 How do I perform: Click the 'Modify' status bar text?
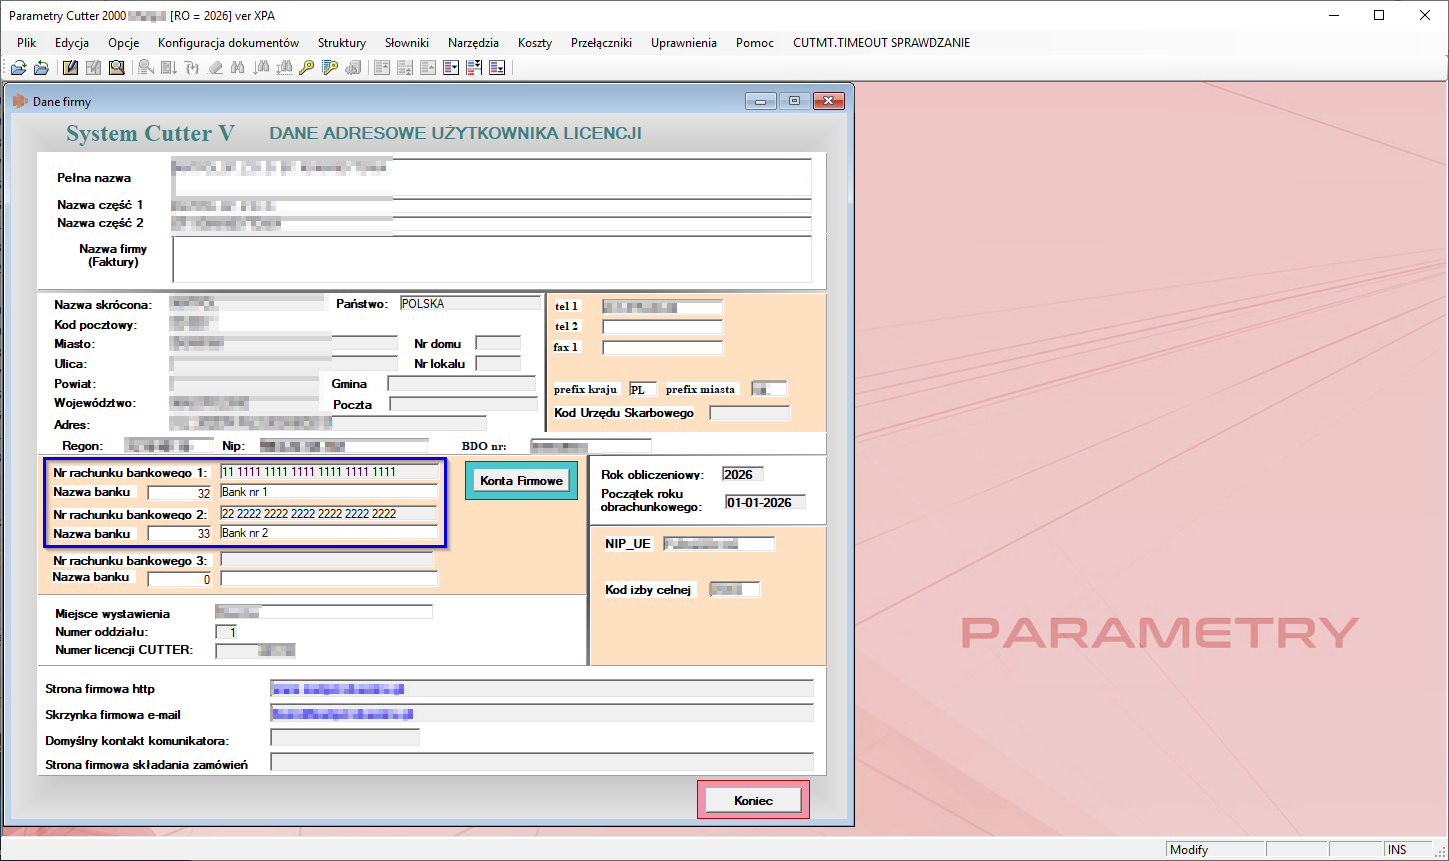click(x=1189, y=850)
